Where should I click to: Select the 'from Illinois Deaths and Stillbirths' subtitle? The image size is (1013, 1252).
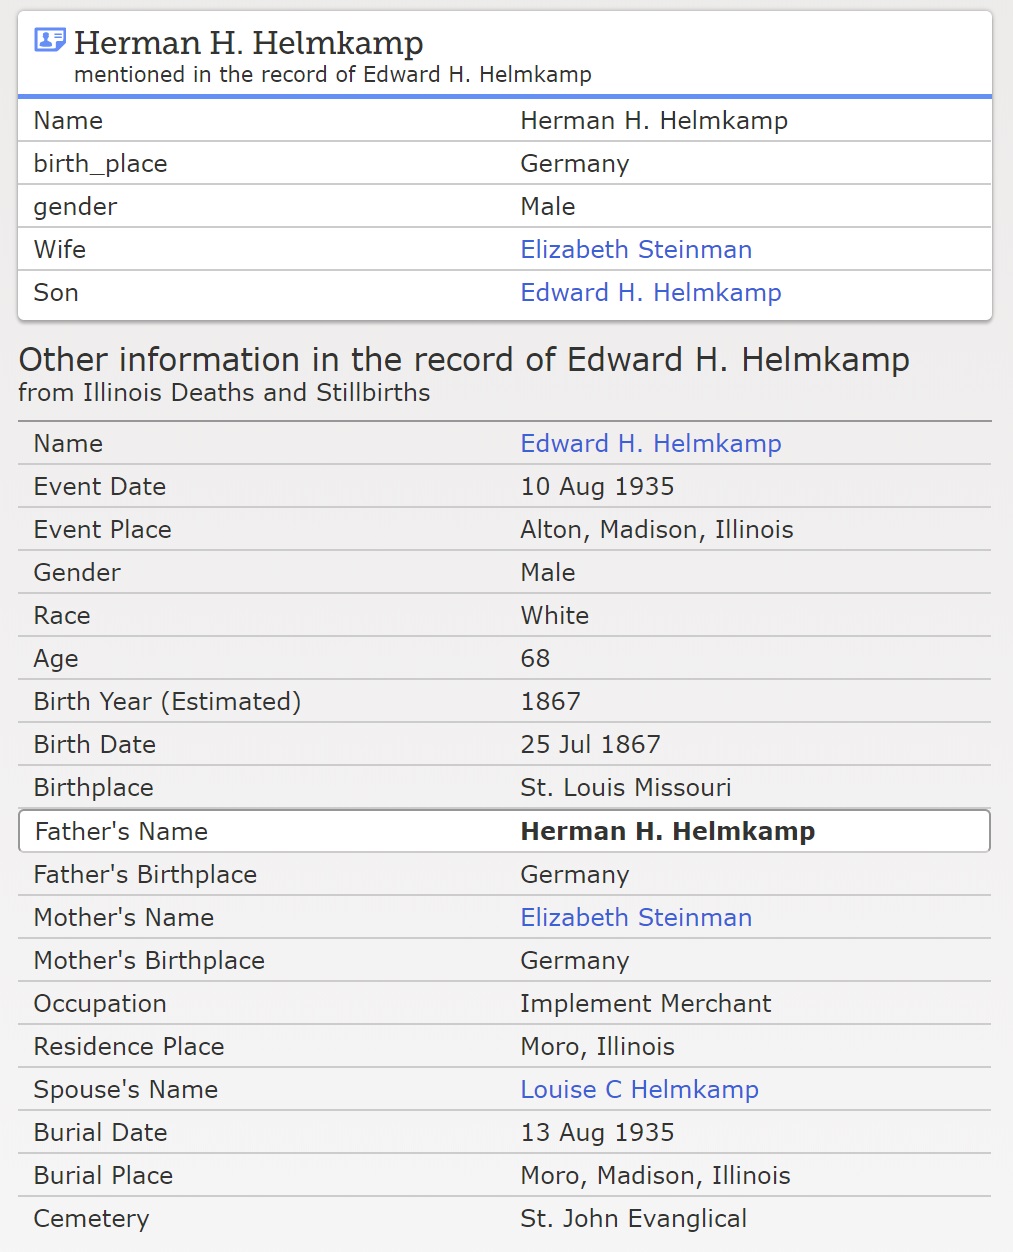pos(224,393)
